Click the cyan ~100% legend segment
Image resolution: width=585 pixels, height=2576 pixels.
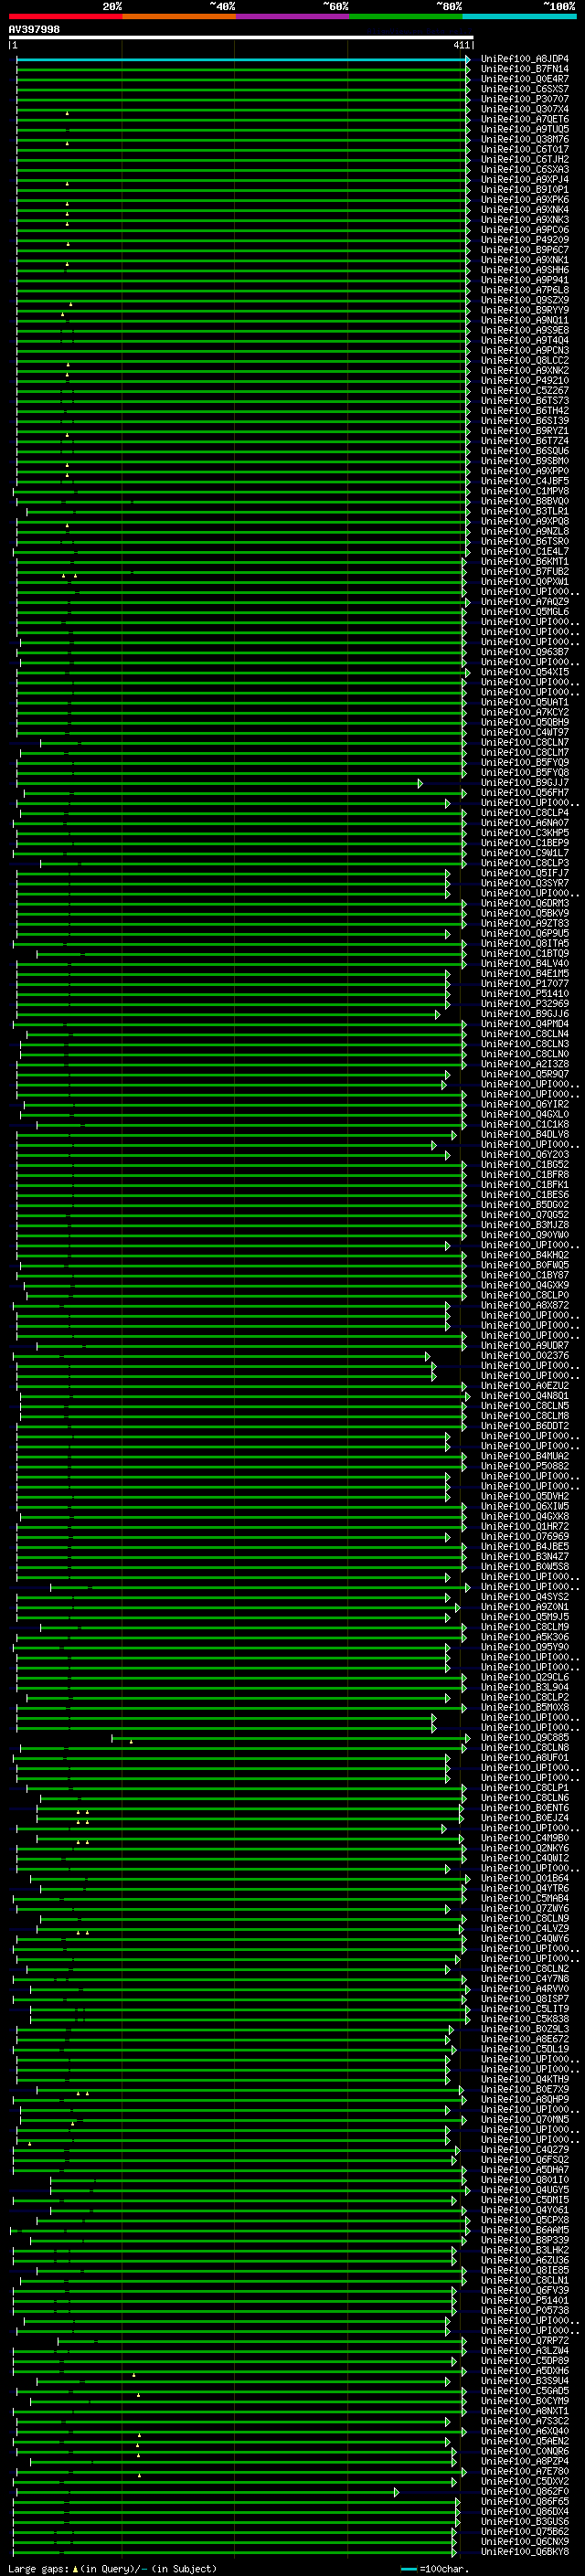point(519,17)
